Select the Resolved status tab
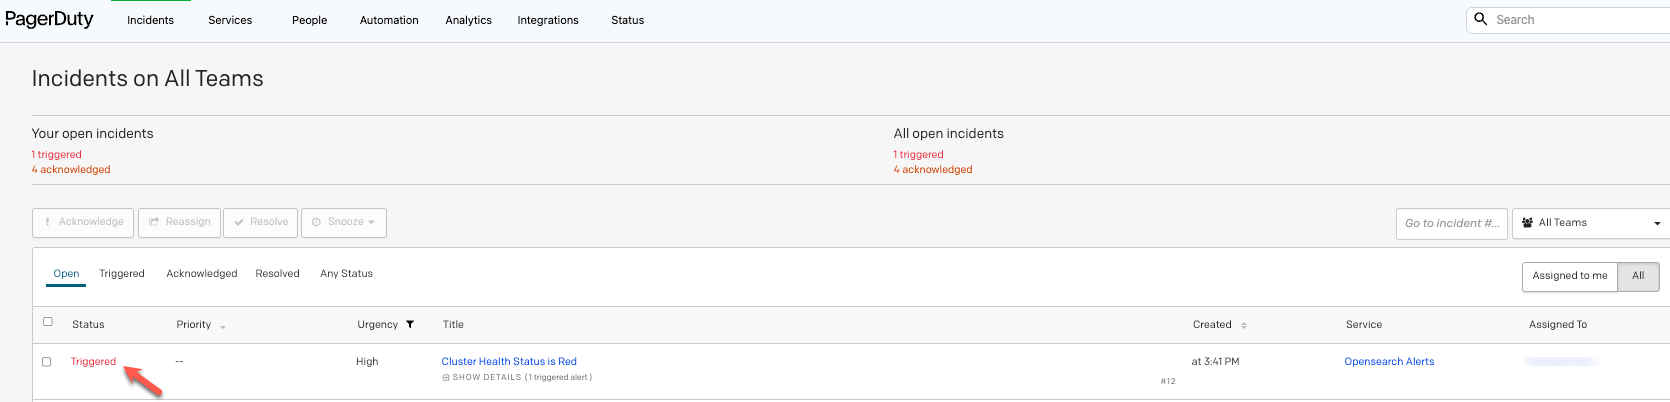Viewport: 1670px width, 402px height. coord(278,274)
